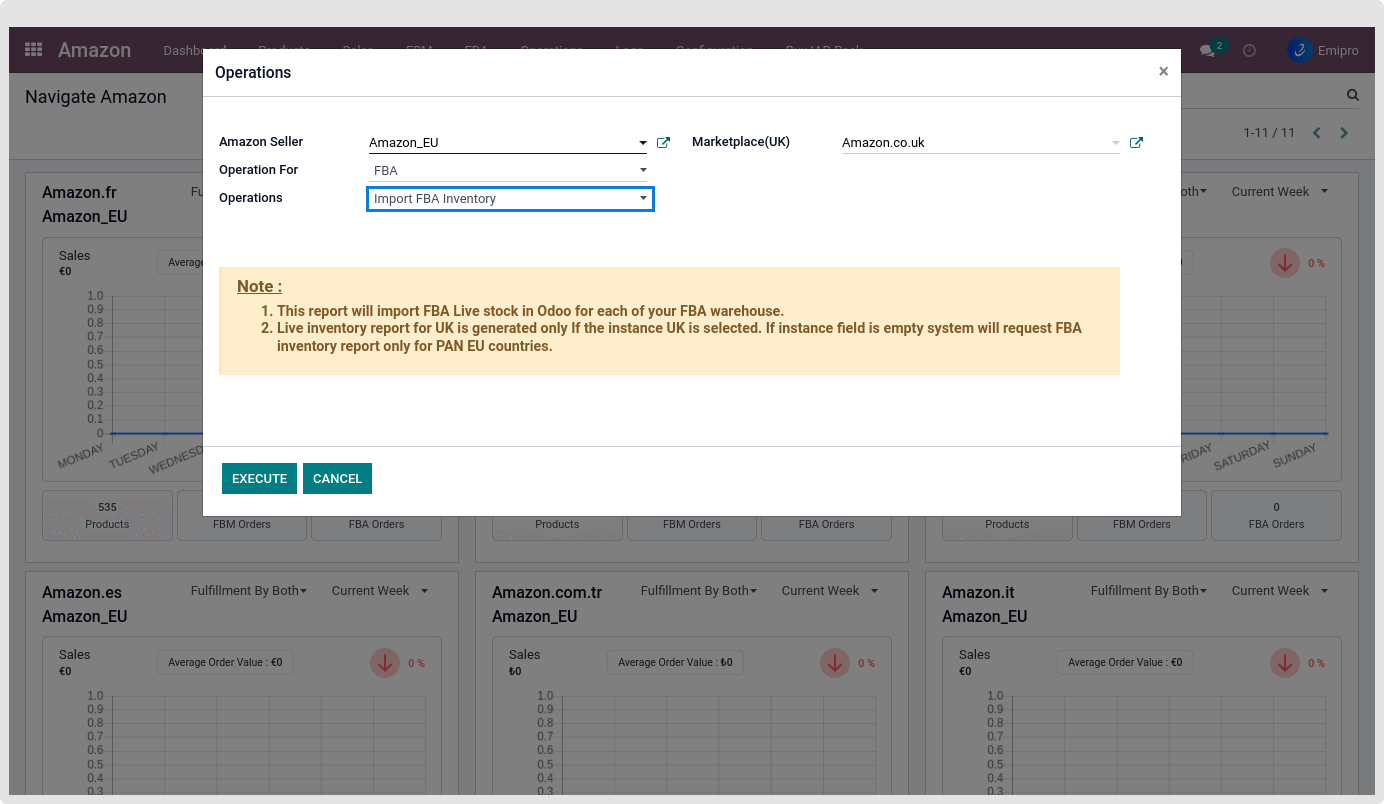Screen dimensions: 1384x804
Task: Click the Amazon app title
Action: [94, 50]
